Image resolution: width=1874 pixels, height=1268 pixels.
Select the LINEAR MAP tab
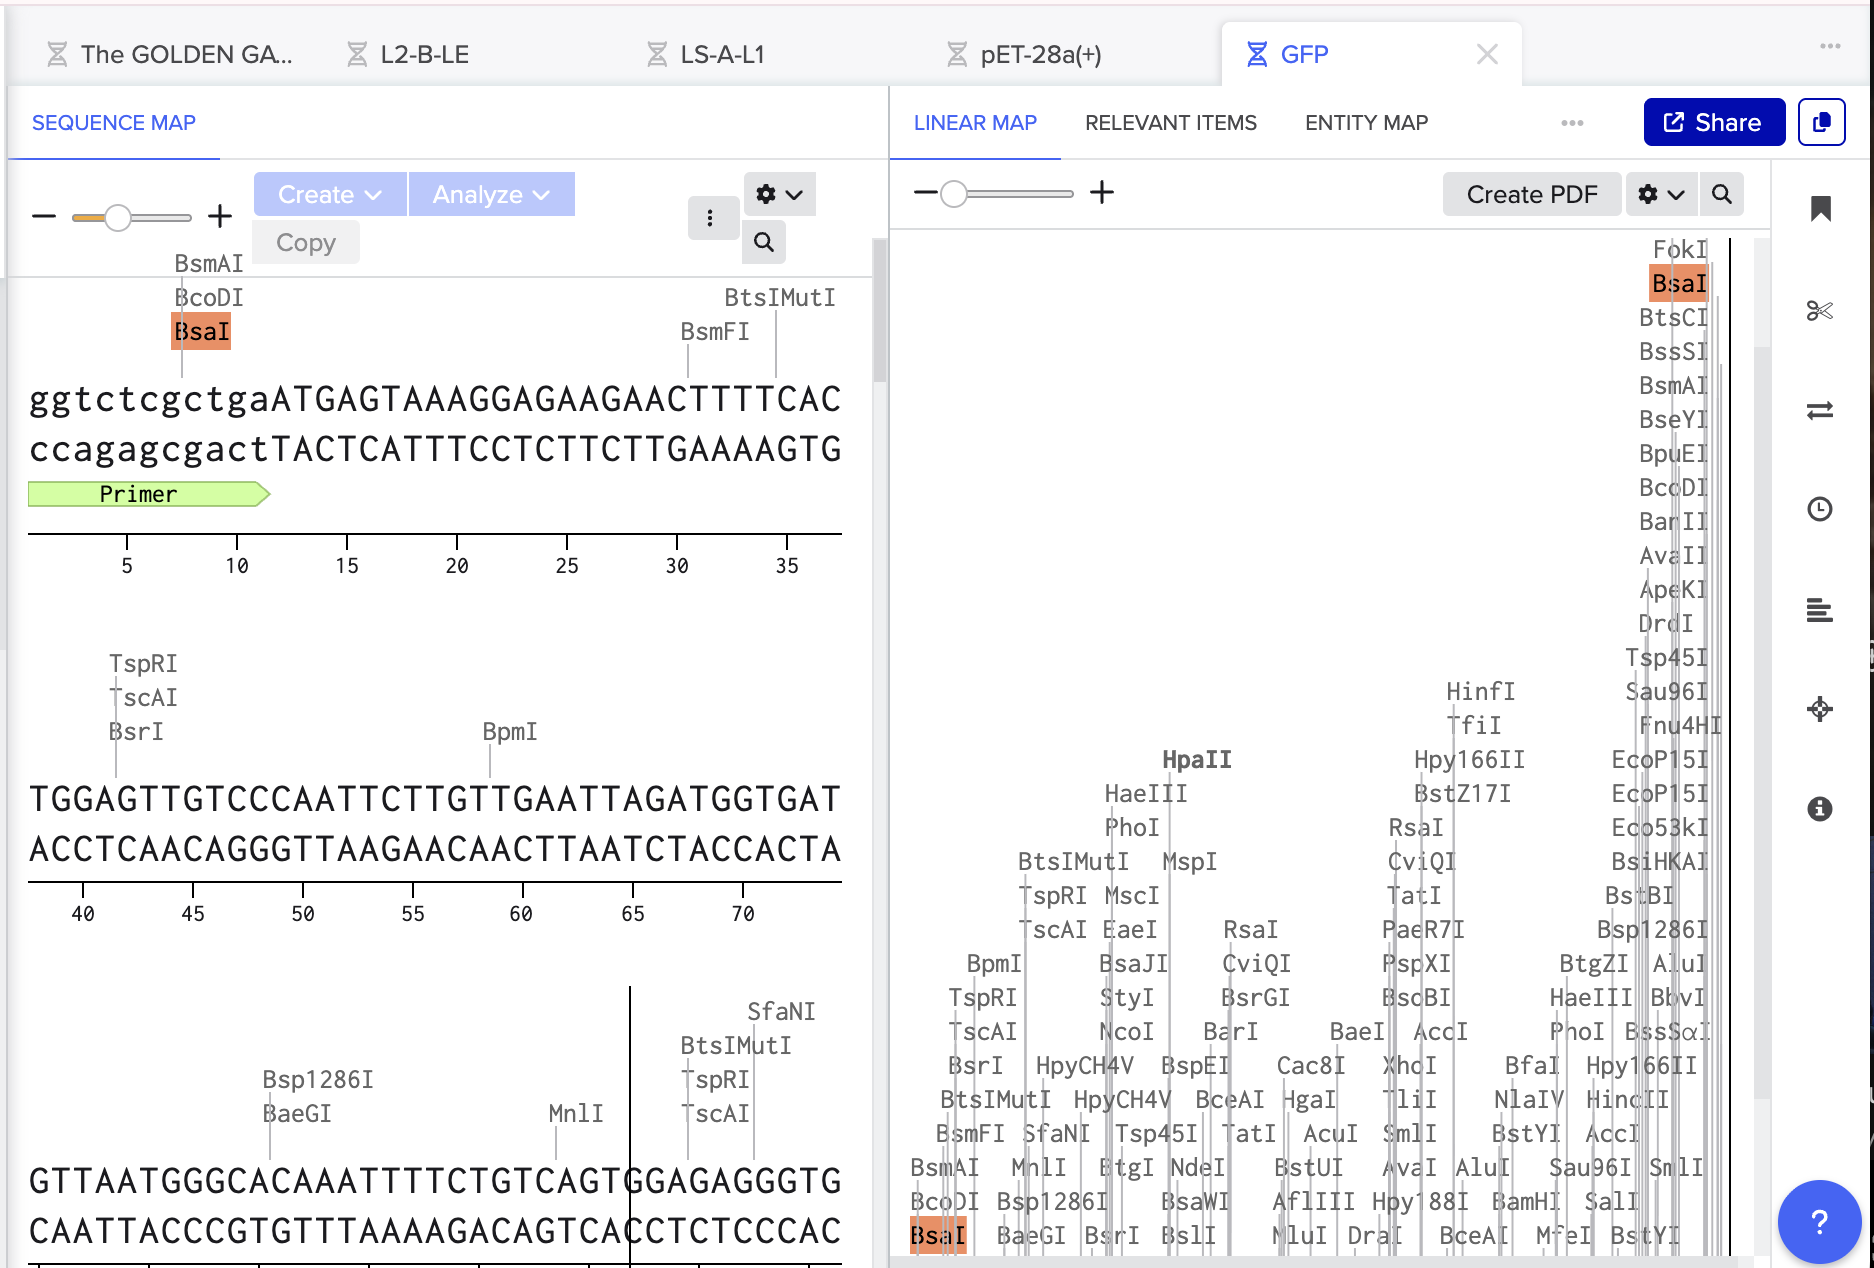[x=975, y=123]
